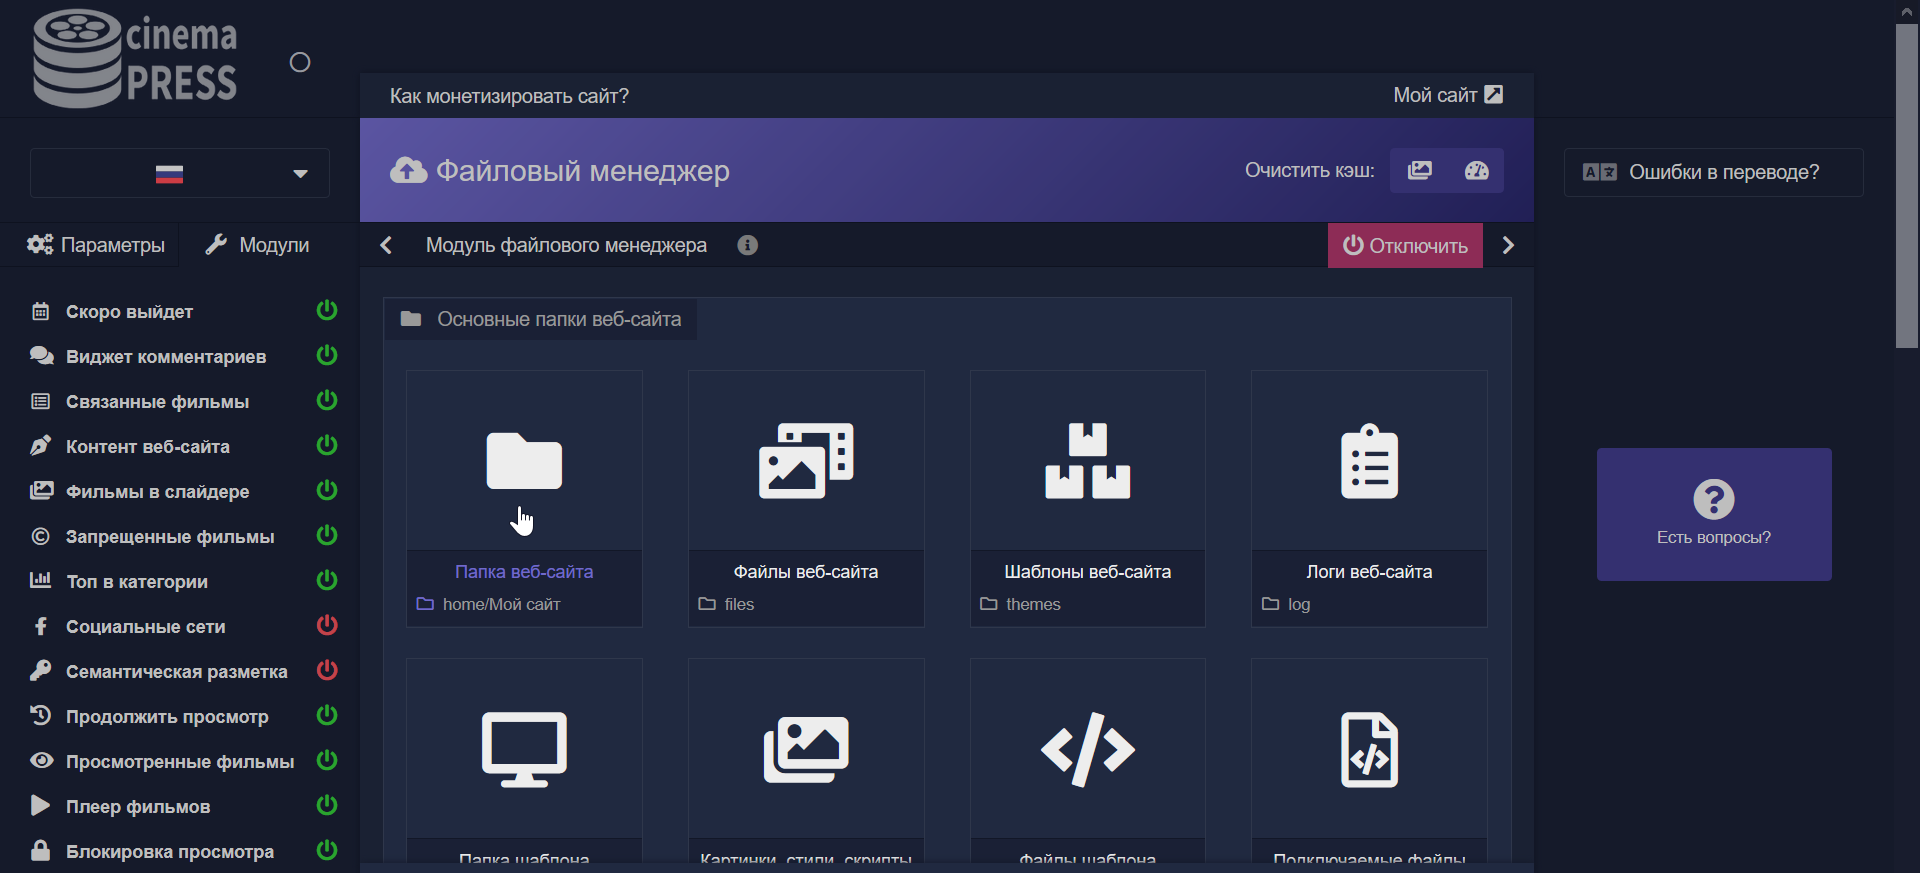Open the info icon beside module title
1920x873 pixels.
[x=747, y=245]
